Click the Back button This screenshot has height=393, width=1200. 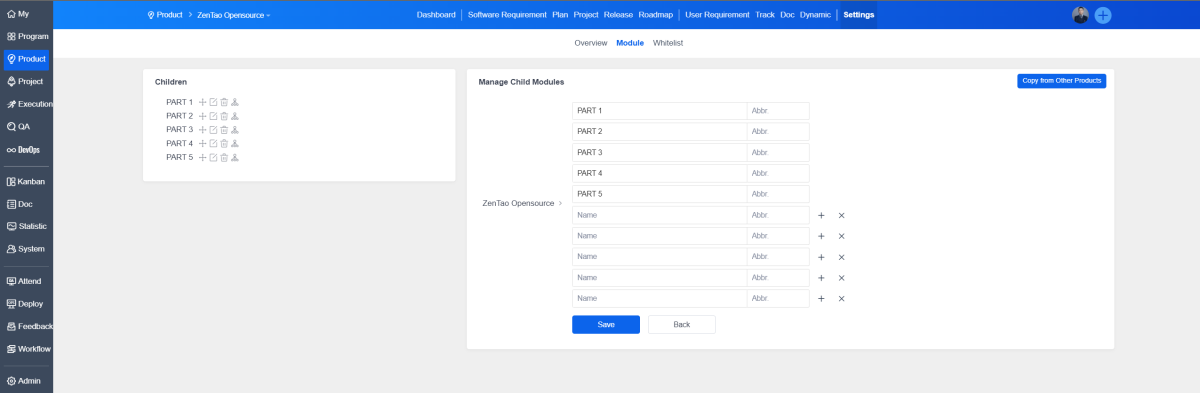pos(682,324)
